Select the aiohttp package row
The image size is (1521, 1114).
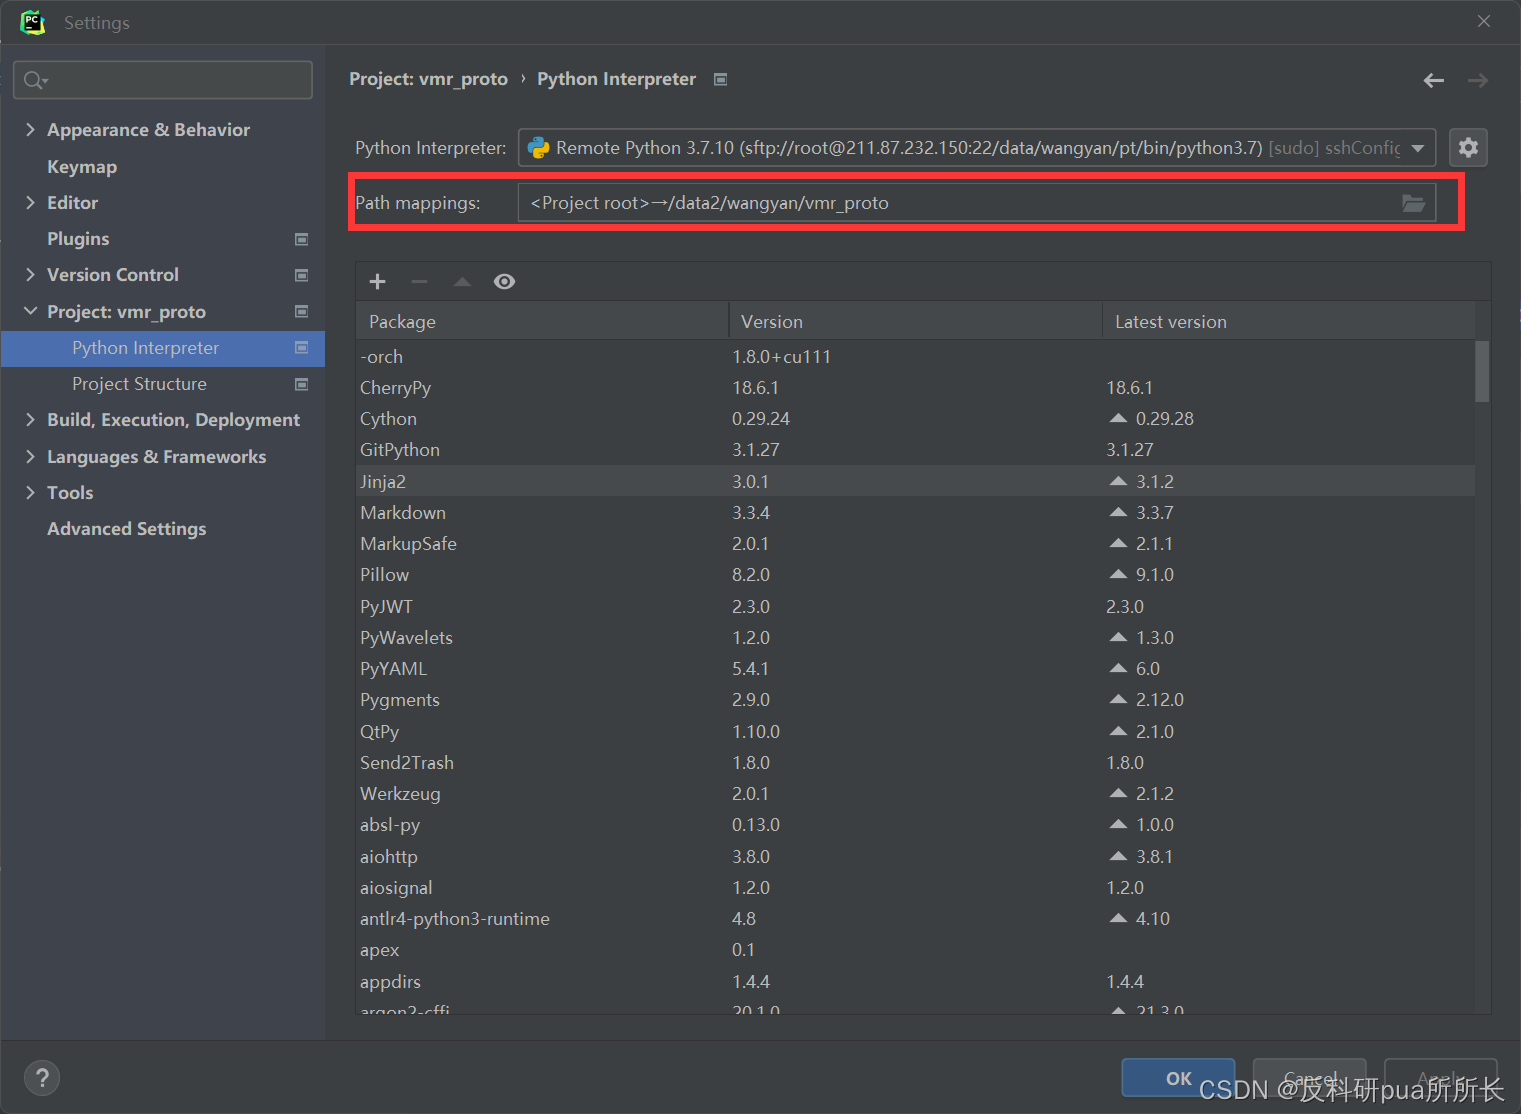point(915,856)
